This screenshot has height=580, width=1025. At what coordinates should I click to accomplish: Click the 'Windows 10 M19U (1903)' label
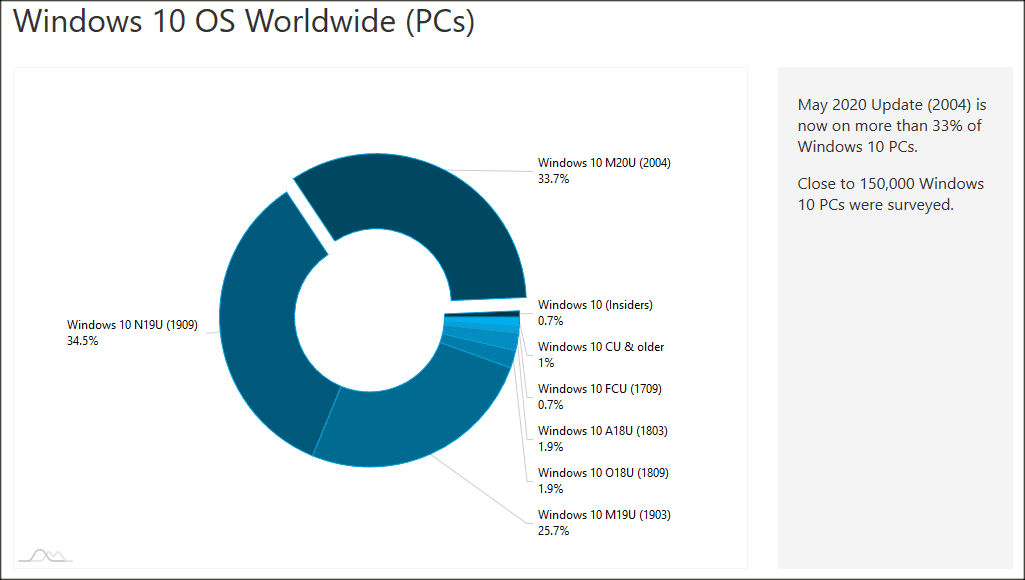(604, 515)
